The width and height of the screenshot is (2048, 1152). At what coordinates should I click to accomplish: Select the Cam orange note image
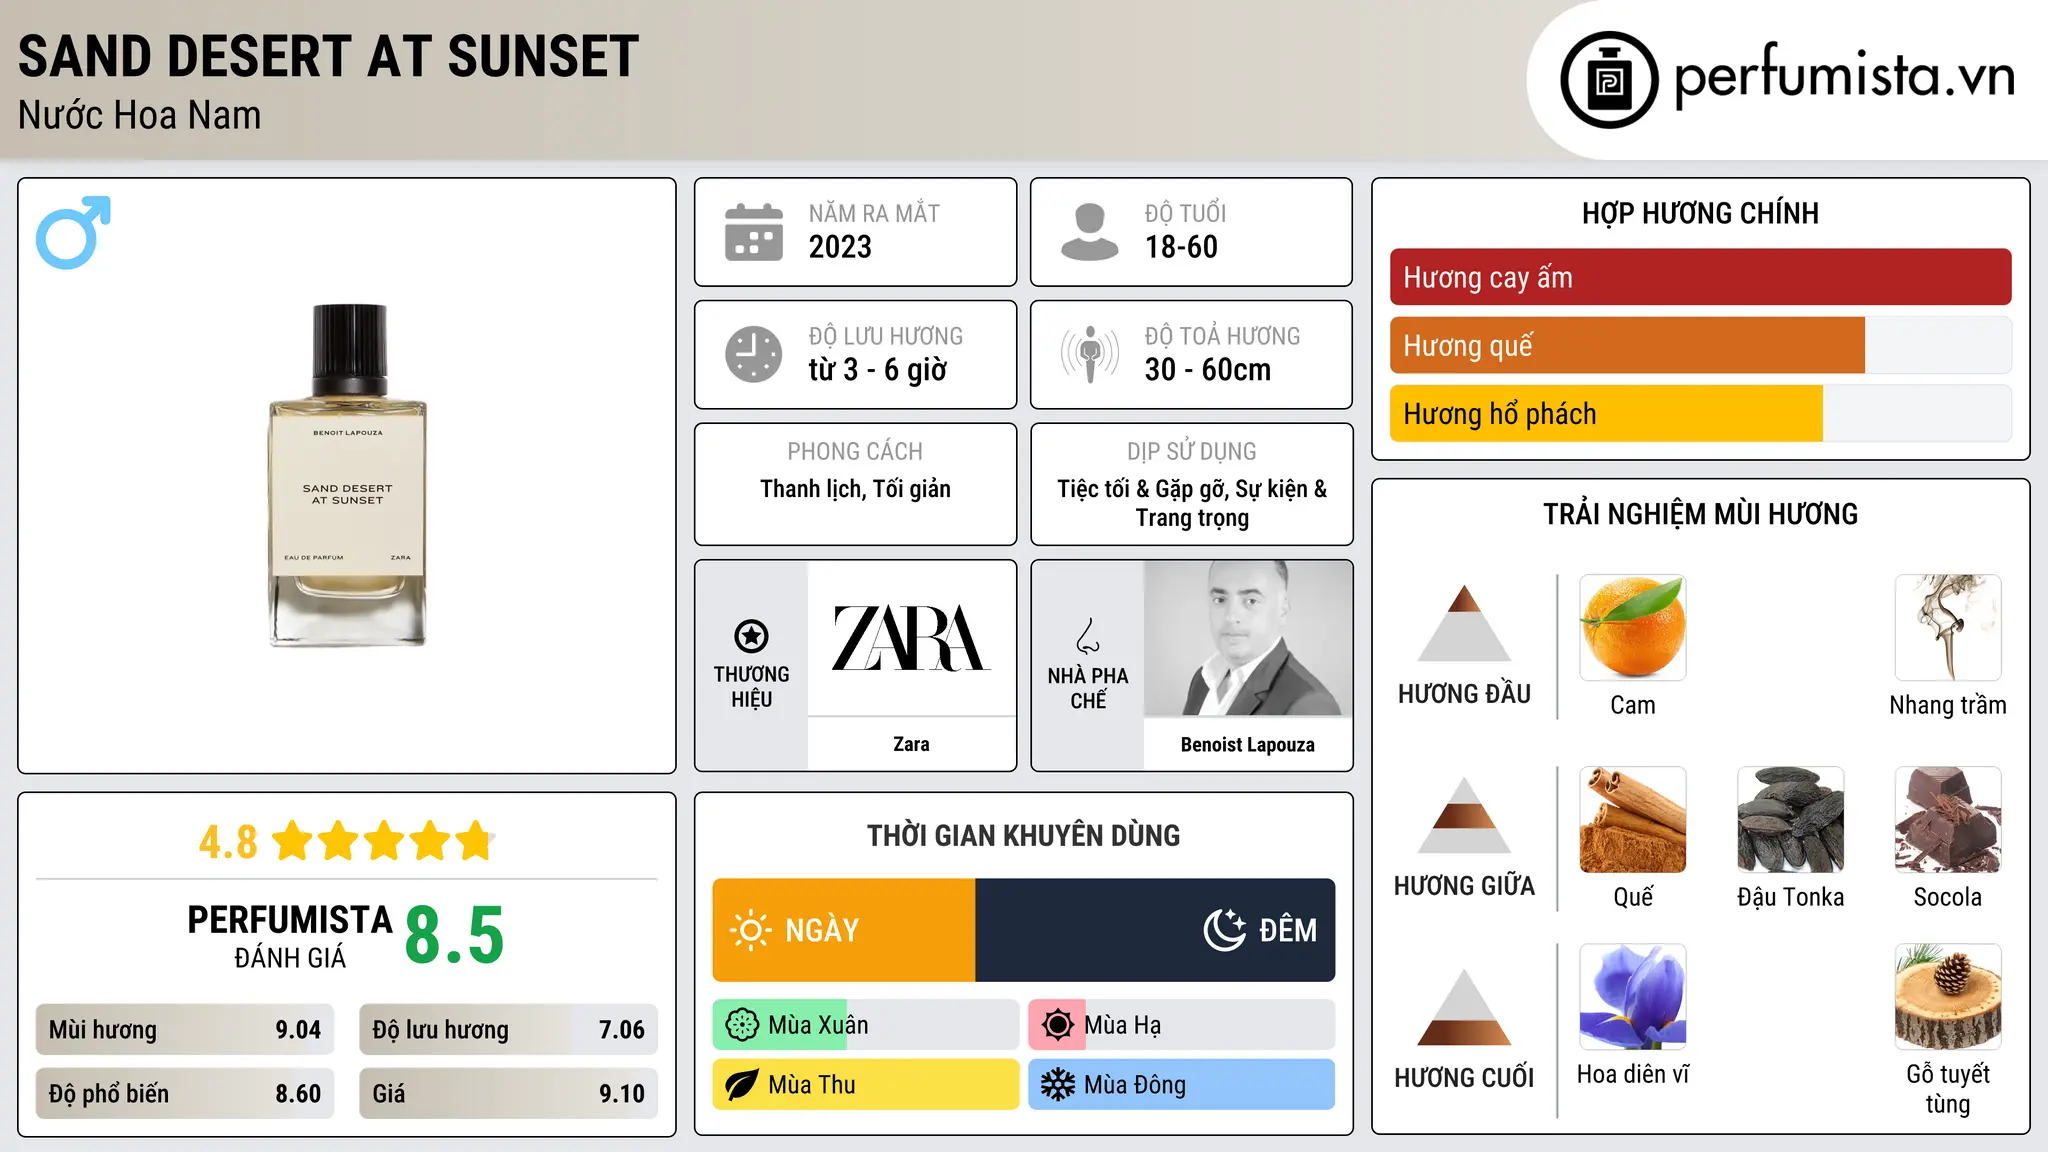pos(1633,628)
